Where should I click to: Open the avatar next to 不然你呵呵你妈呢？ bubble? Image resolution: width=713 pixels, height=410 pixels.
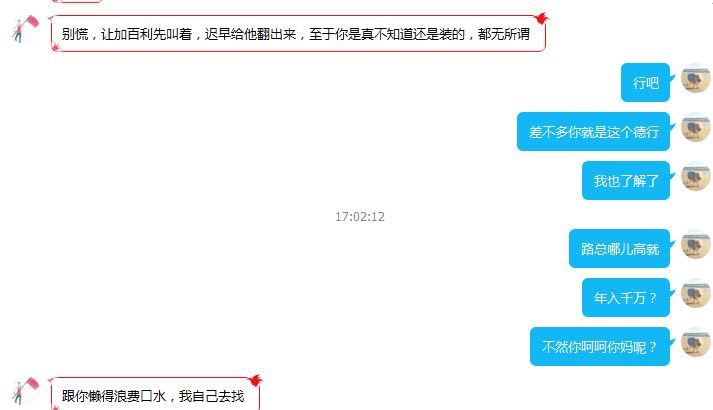696,342
